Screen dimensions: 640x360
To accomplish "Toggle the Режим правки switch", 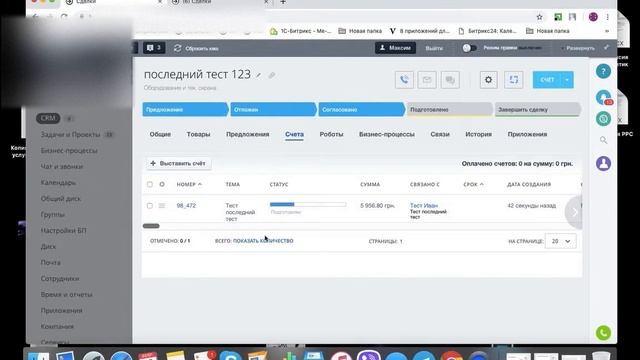I will [469, 48].
